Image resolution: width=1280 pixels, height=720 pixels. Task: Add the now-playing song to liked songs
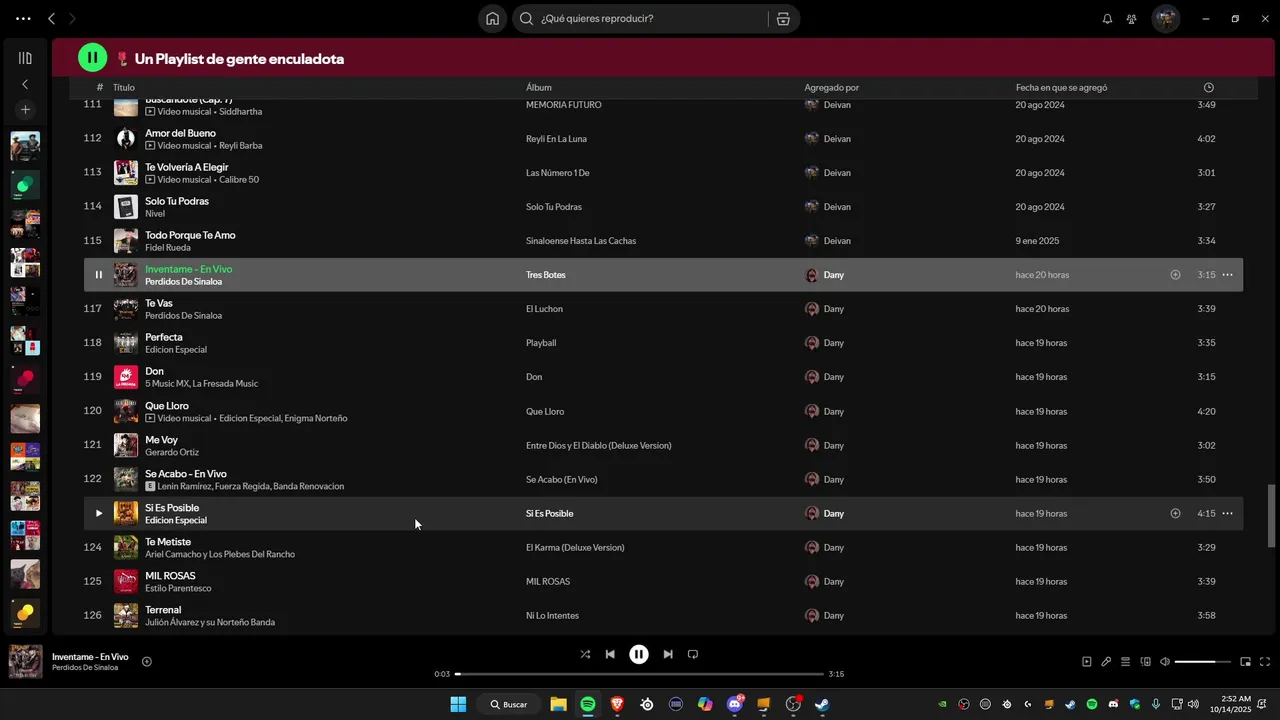(x=147, y=661)
